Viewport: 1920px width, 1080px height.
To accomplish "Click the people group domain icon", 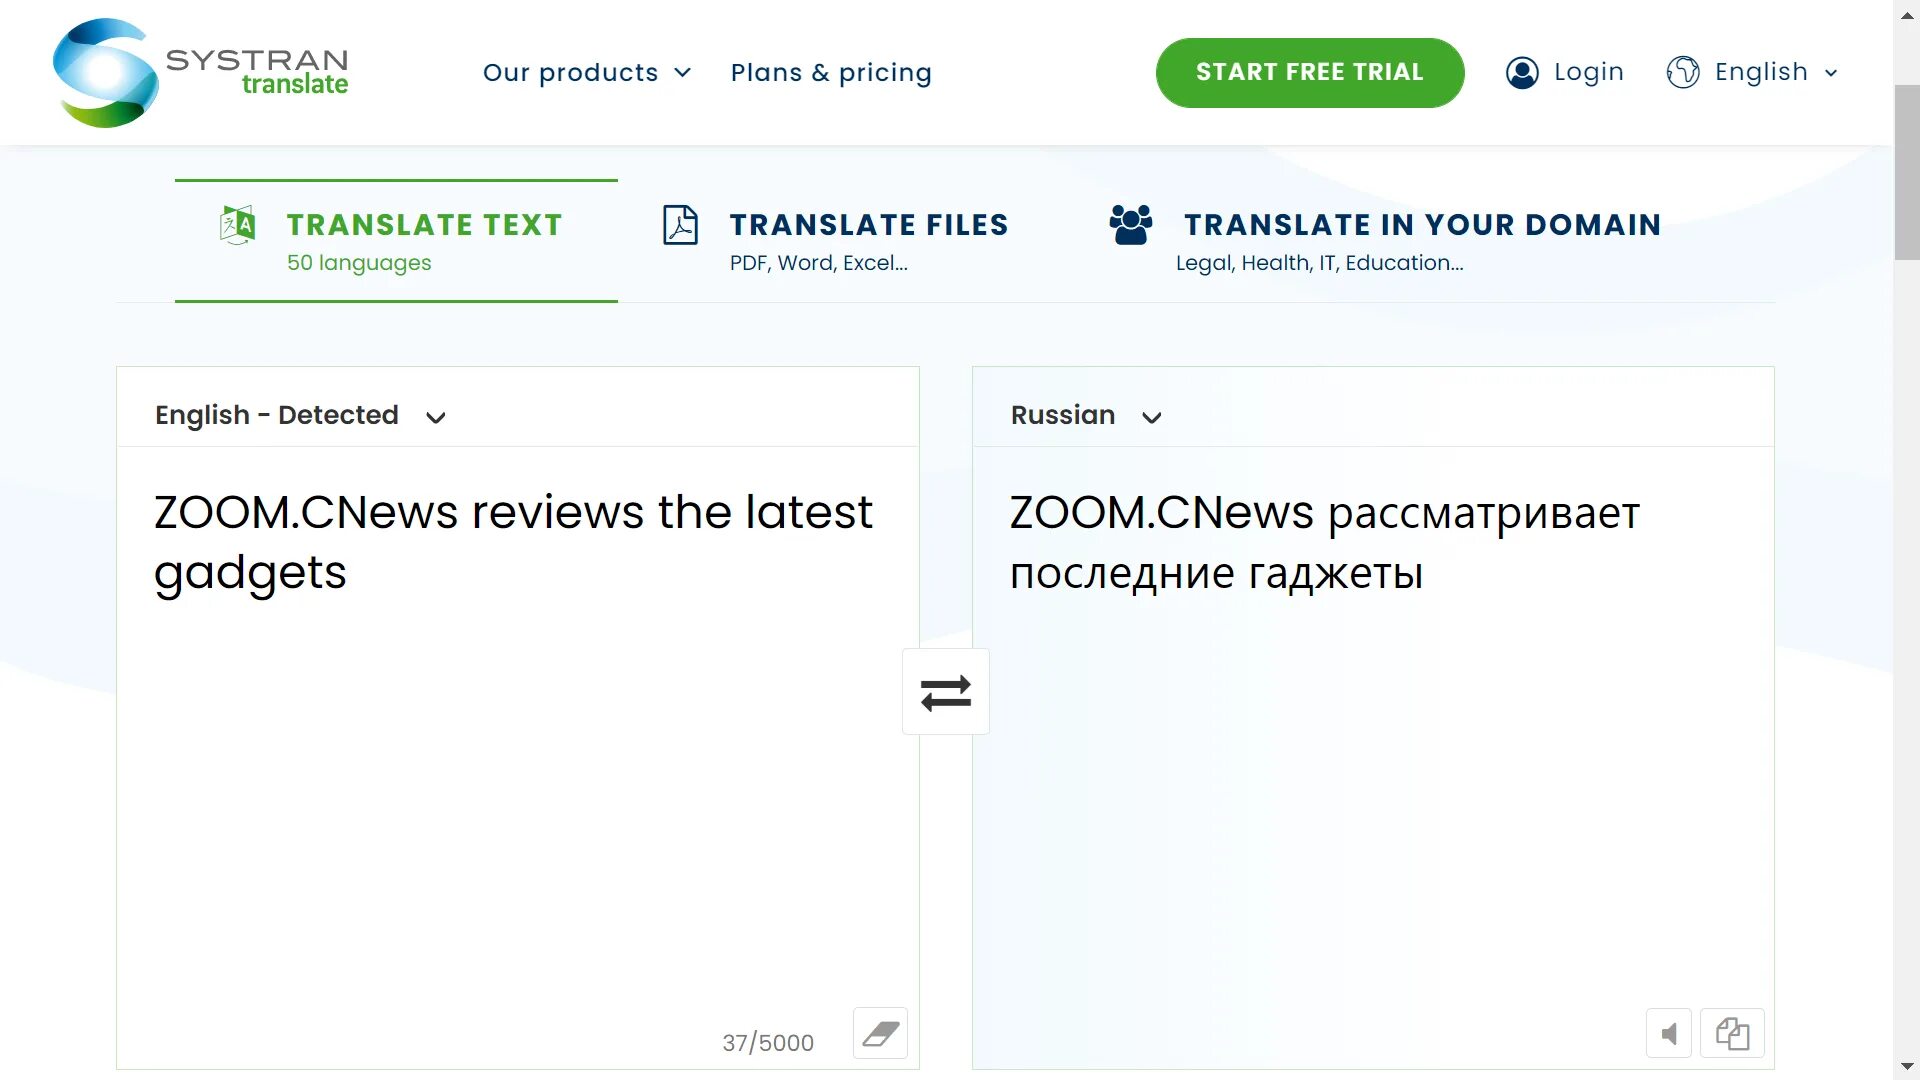I will coord(1131,225).
